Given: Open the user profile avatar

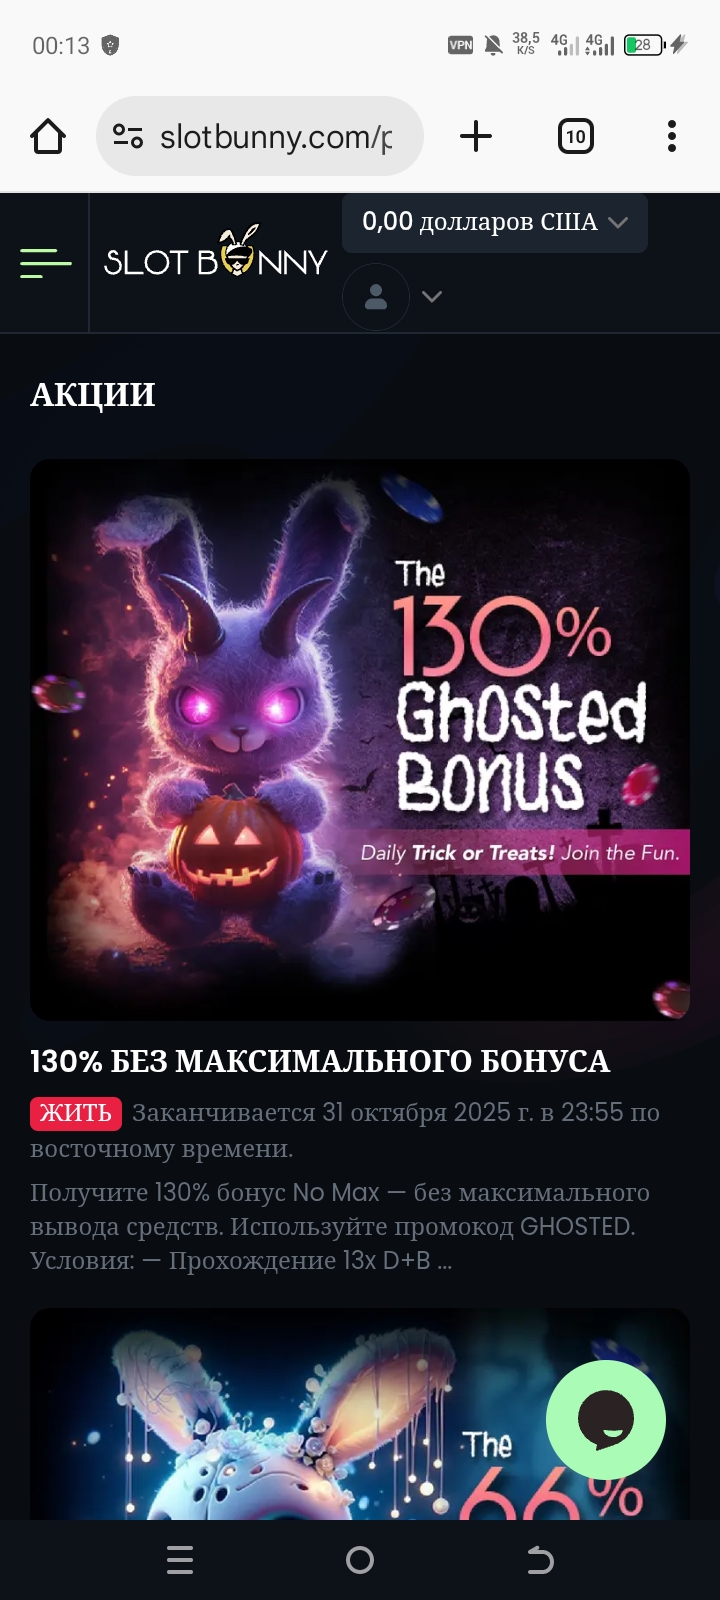Looking at the screenshot, I should point(376,297).
